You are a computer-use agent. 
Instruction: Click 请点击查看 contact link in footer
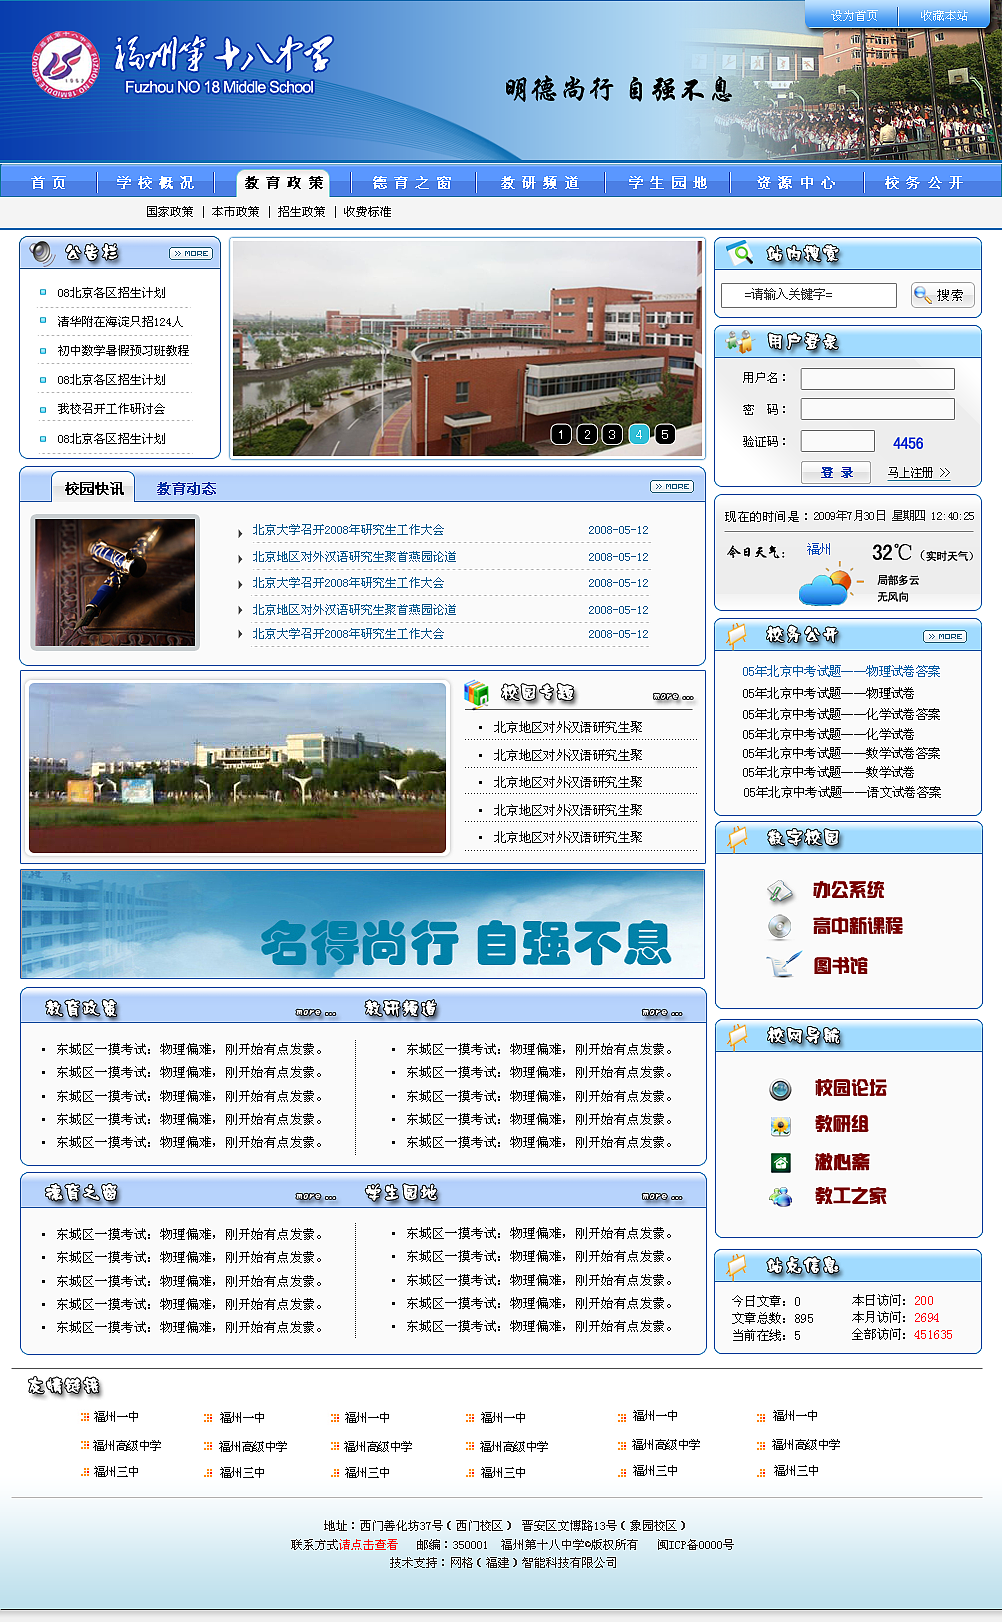(x=368, y=1545)
